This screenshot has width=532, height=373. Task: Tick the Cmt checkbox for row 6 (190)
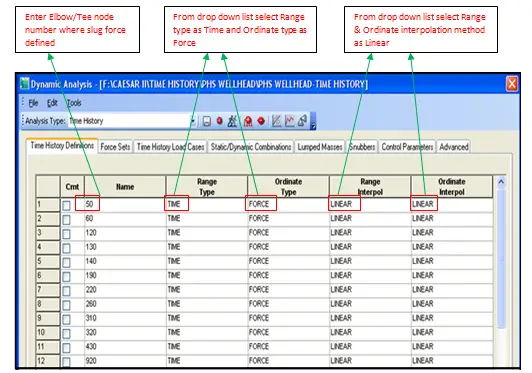66,277
